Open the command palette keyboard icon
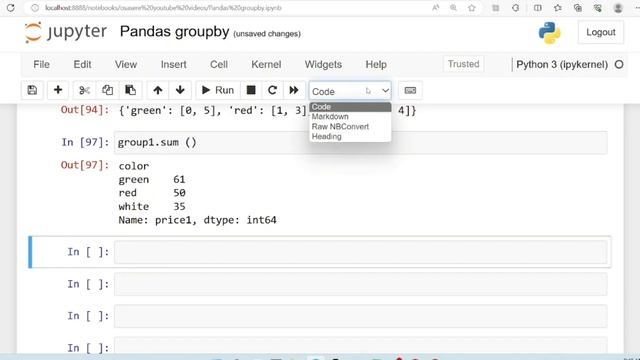Image resolution: width=640 pixels, height=360 pixels. coord(410,90)
